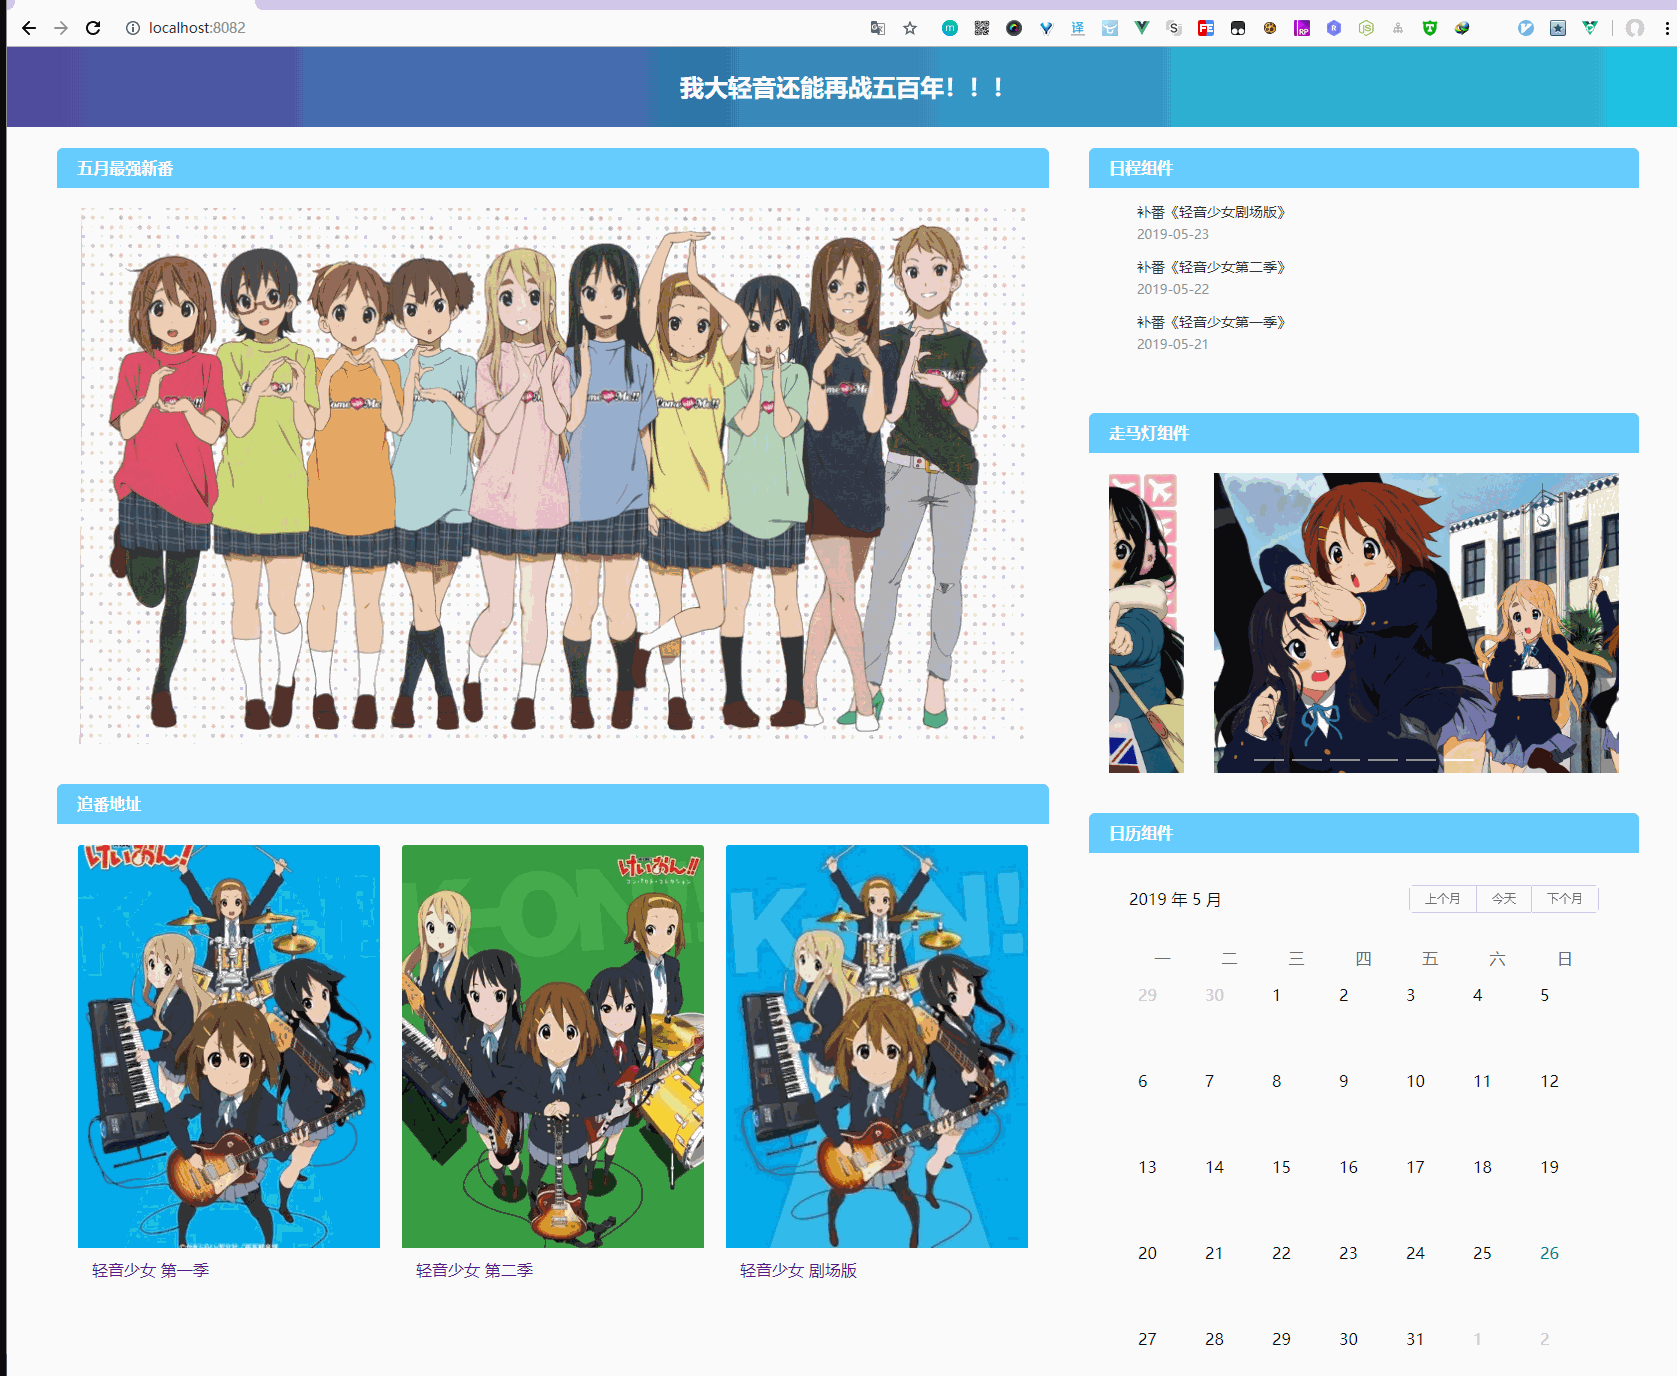
Task: Click the page title 我大轻音还能再战五百年
Action: 842,88
